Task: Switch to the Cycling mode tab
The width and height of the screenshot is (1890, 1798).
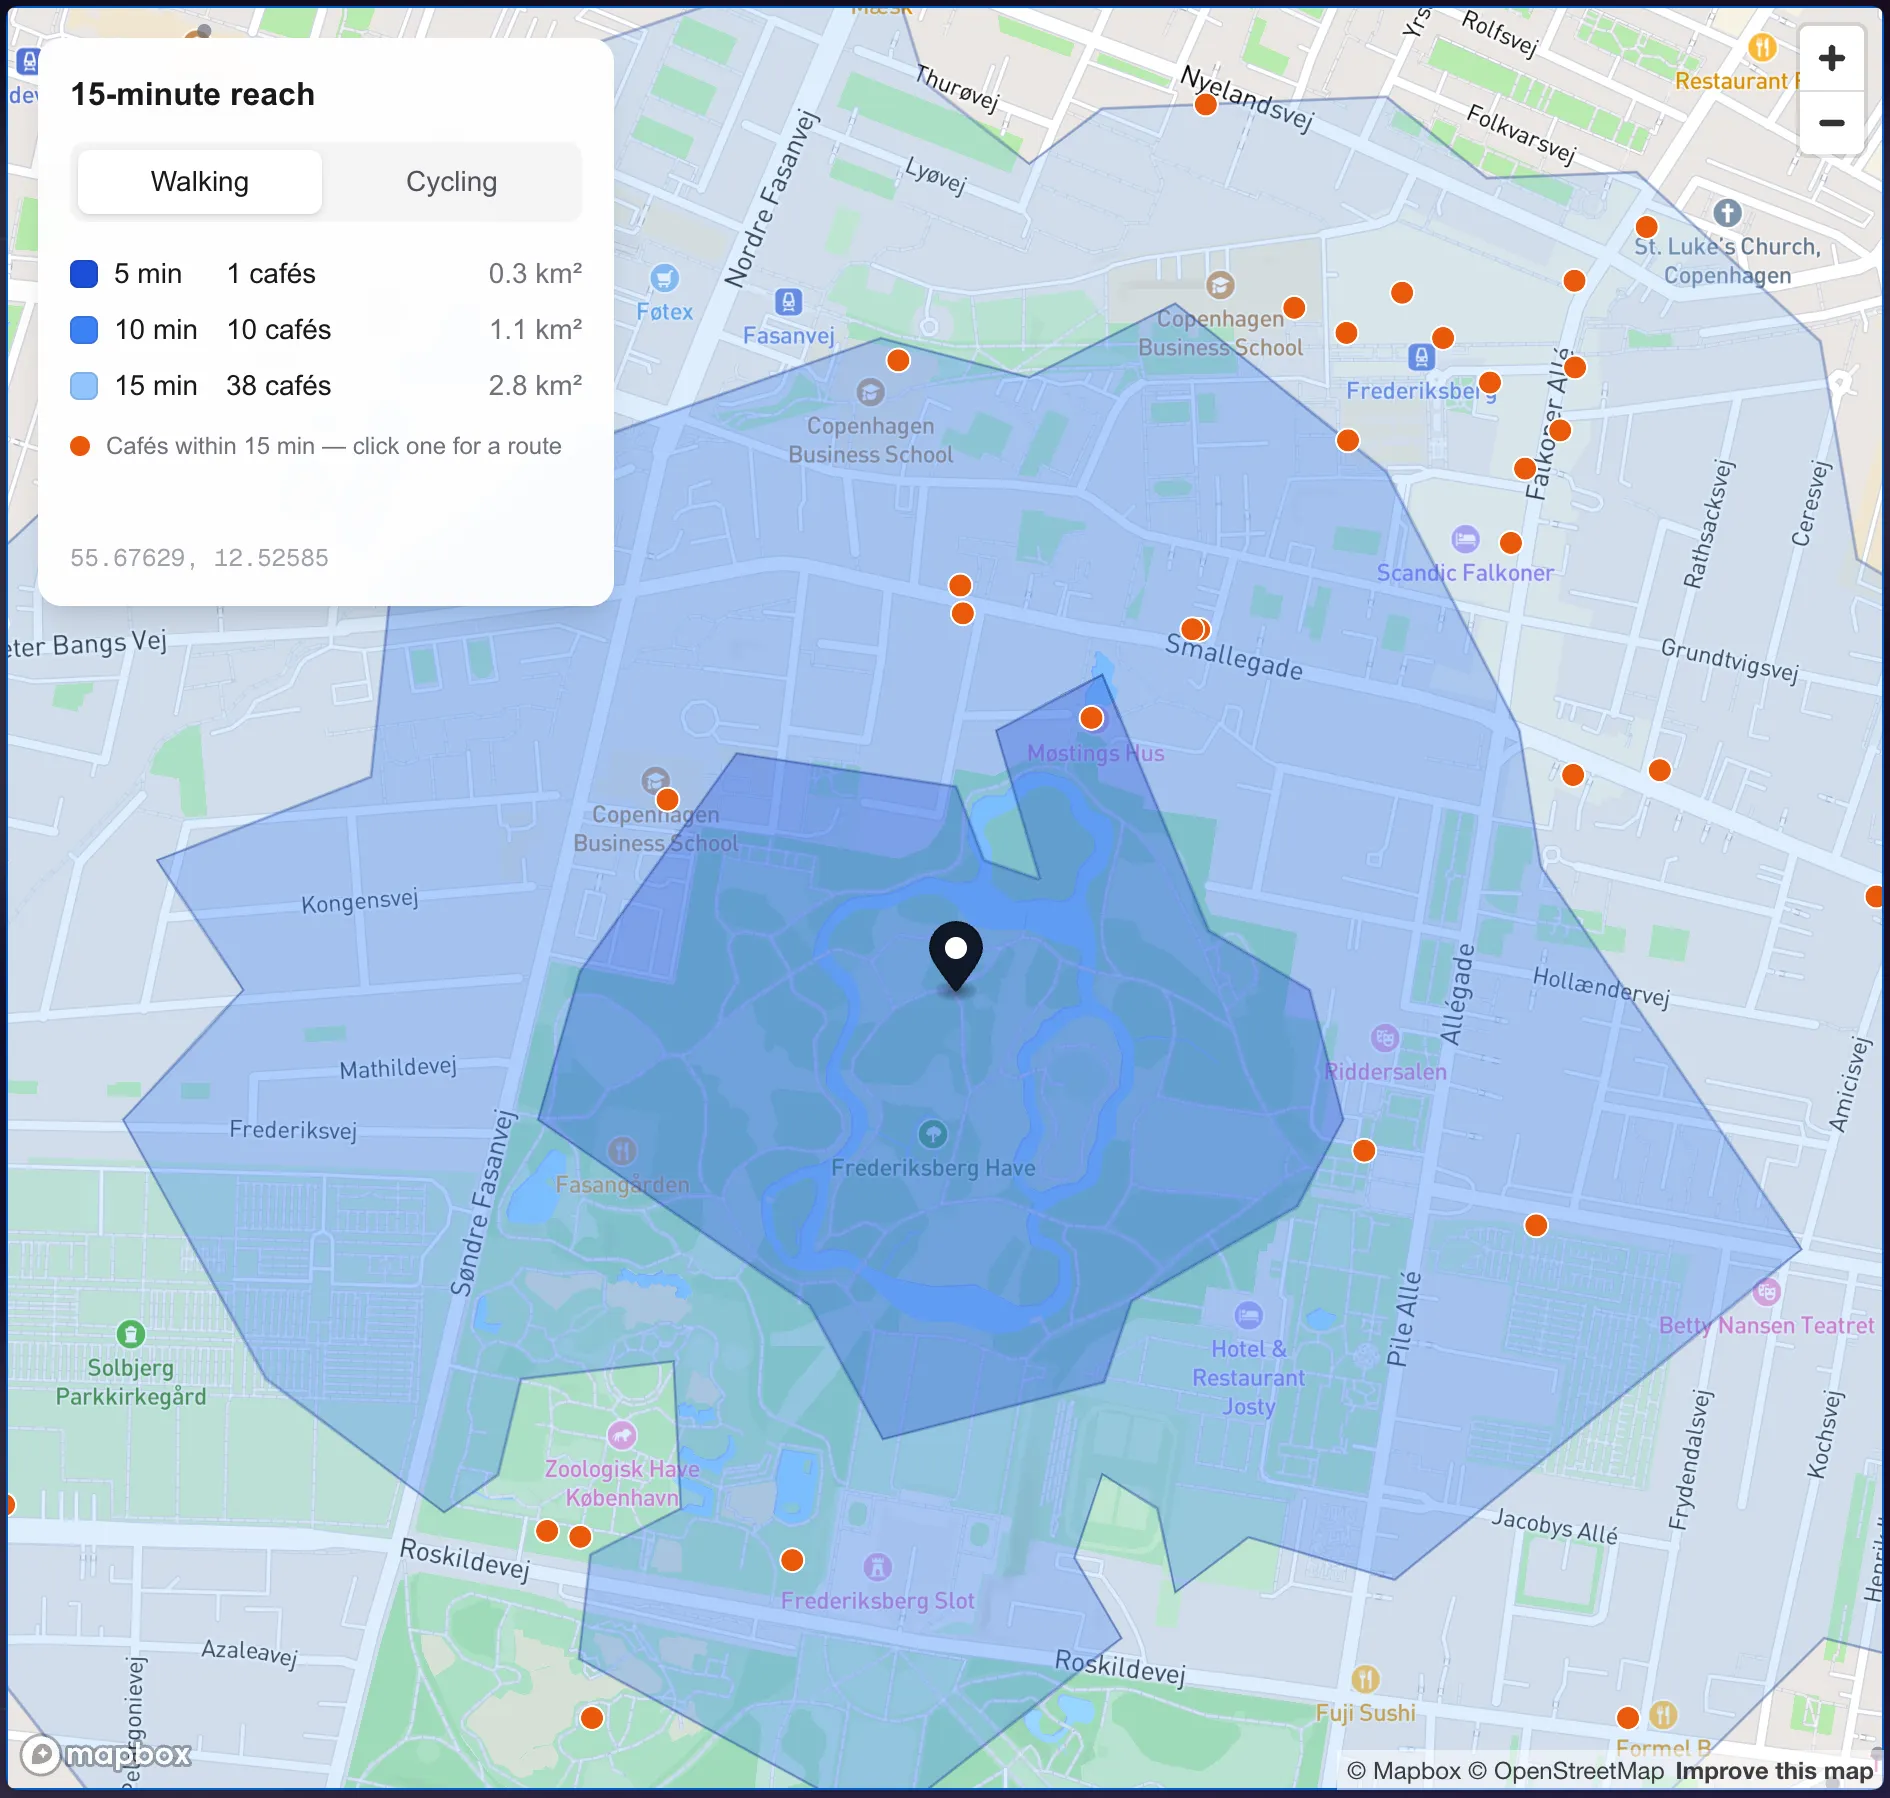Action: click(x=451, y=182)
